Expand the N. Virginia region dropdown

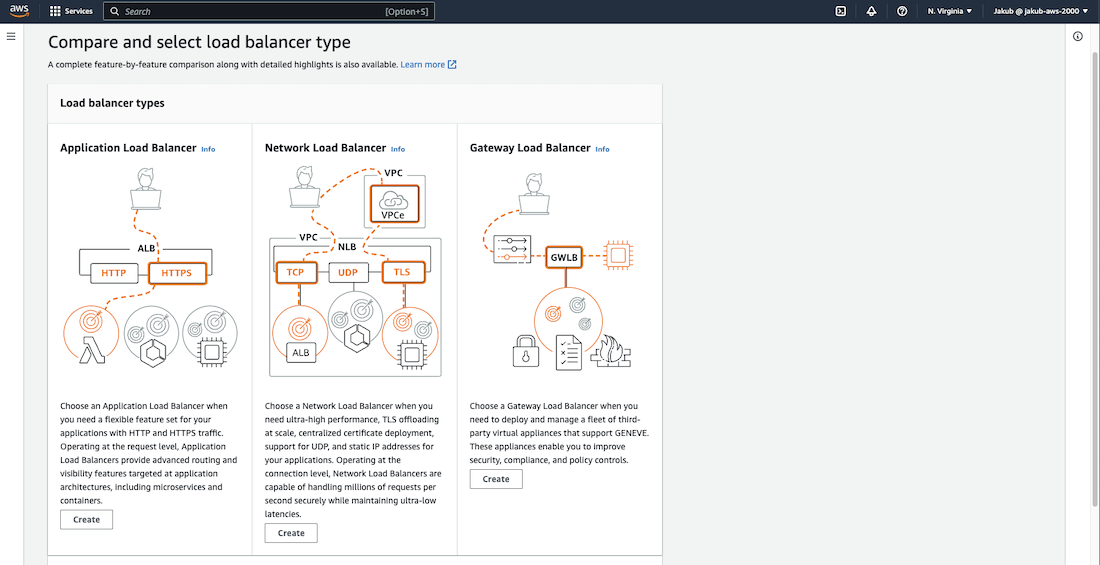[949, 11]
